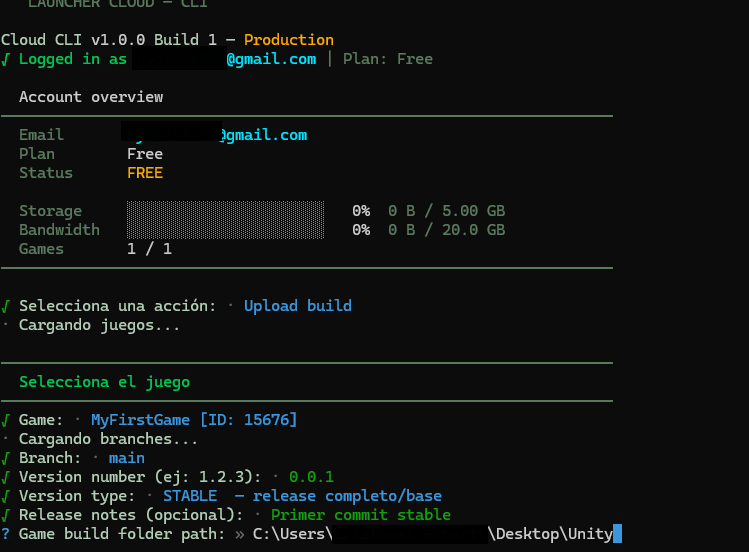The image size is (749, 552).
Task: Click the blue text cursor block
Action: pos(617,533)
